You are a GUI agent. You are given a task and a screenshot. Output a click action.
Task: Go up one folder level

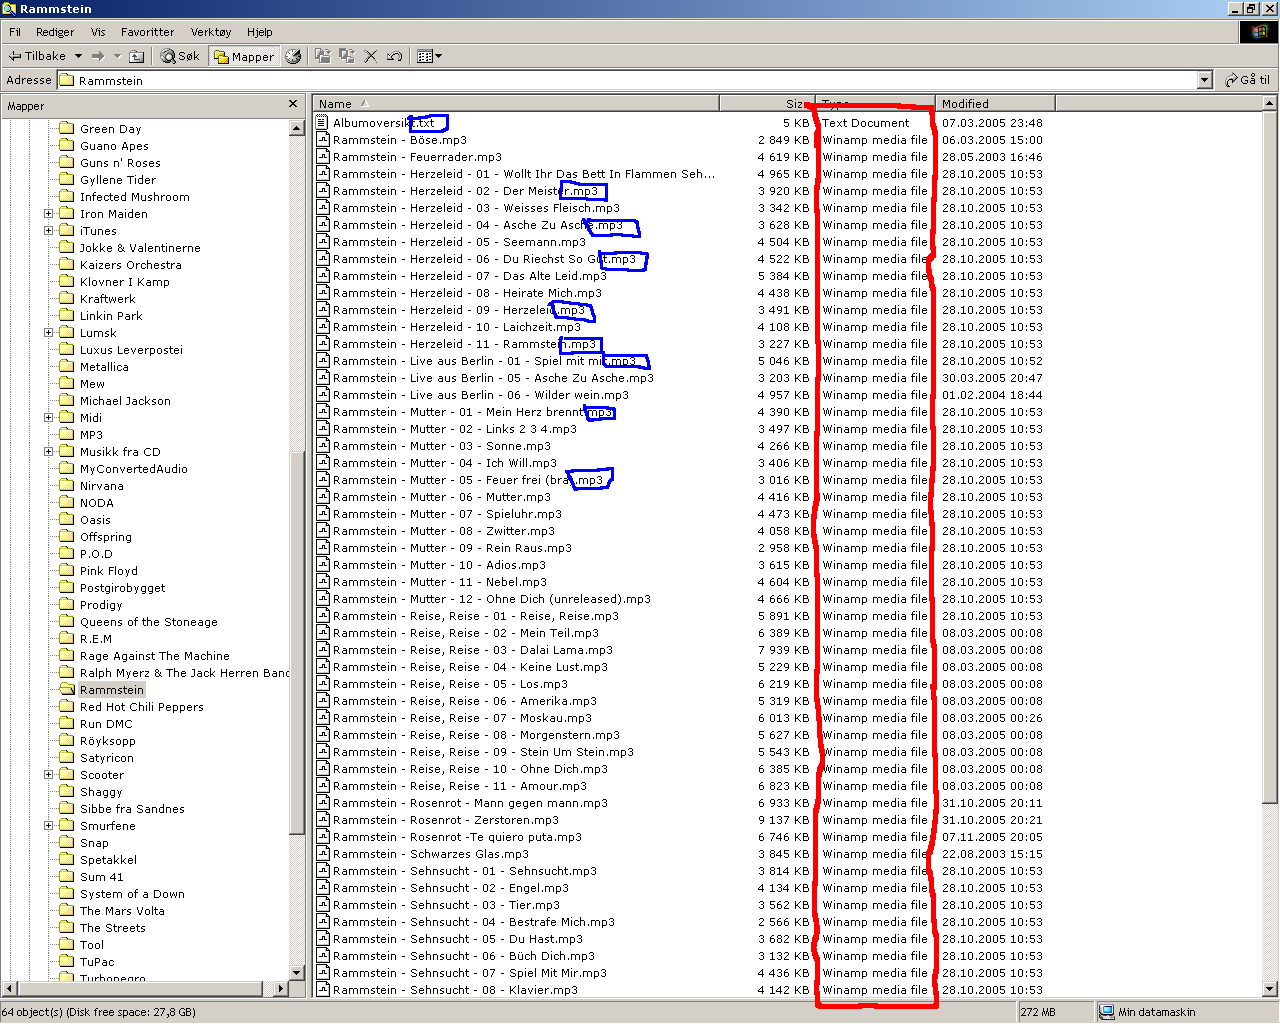(x=137, y=56)
